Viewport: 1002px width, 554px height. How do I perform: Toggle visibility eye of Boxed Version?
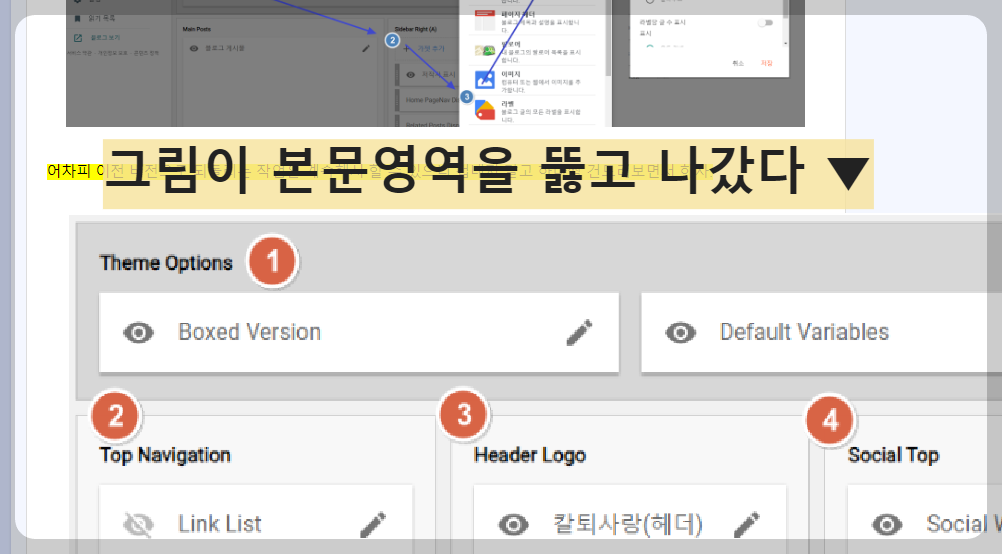click(139, 332)
